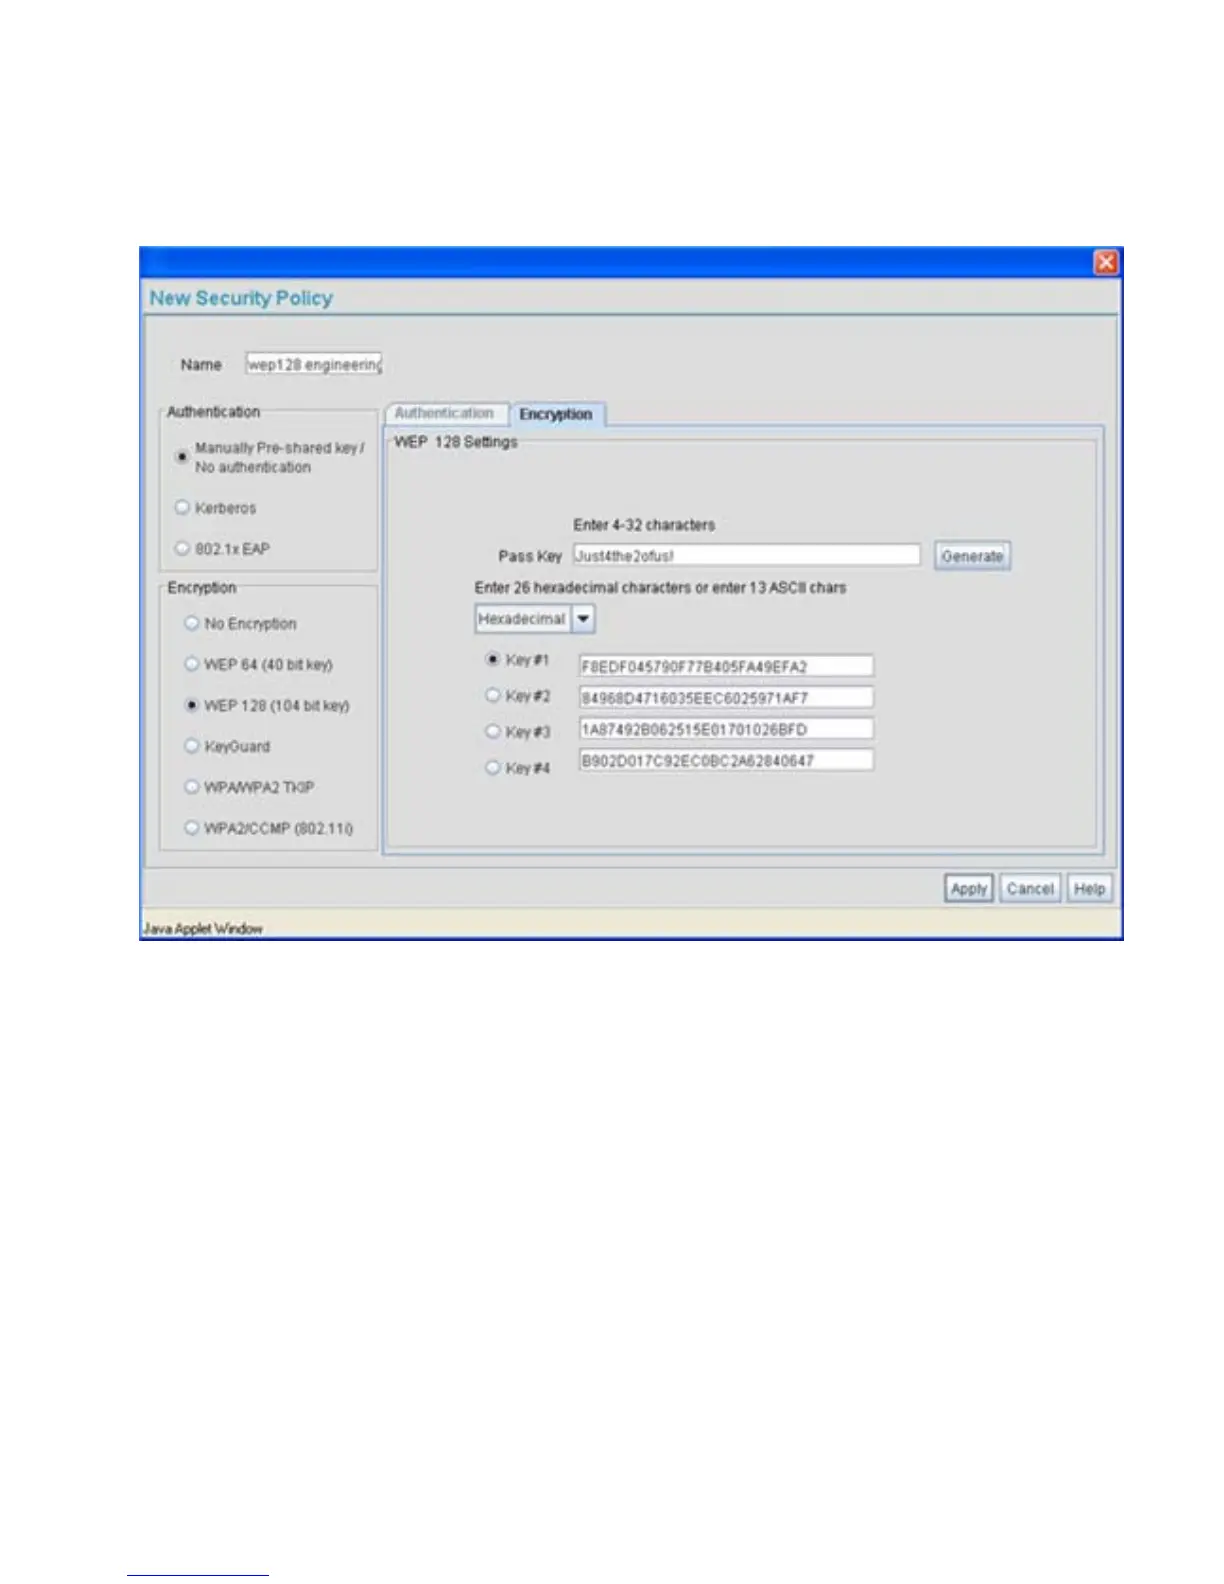This screenshot has height=1584, width=1224.
Task: Click the Generate button
Action: pyautogui.click(x=972, y=556)
